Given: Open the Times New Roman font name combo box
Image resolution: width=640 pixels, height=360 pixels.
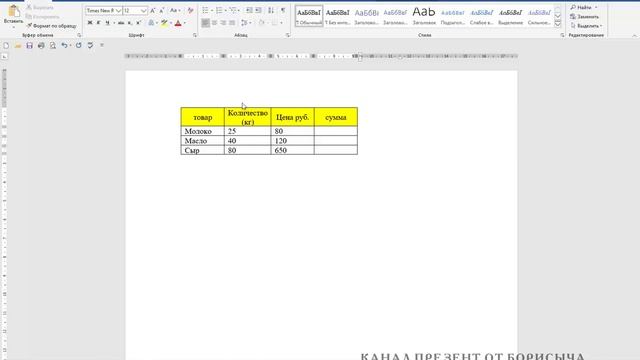Looking at the screenshot, I should pos(103,11).
